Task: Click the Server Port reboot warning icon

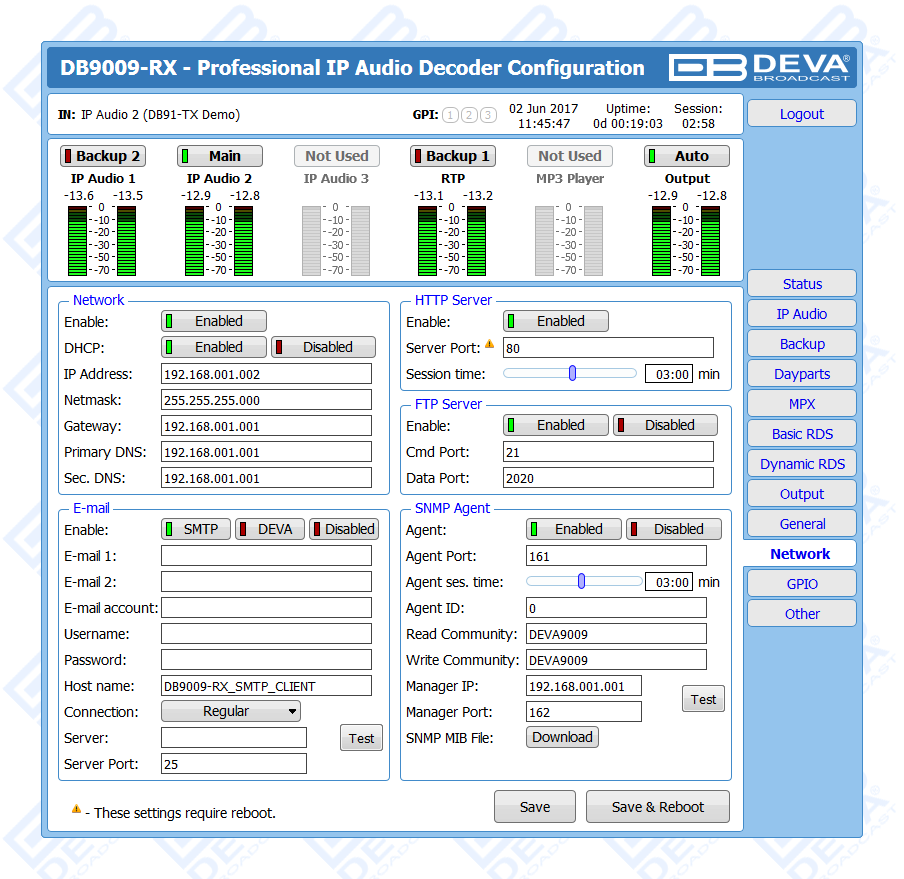Action: pos(490,345)
